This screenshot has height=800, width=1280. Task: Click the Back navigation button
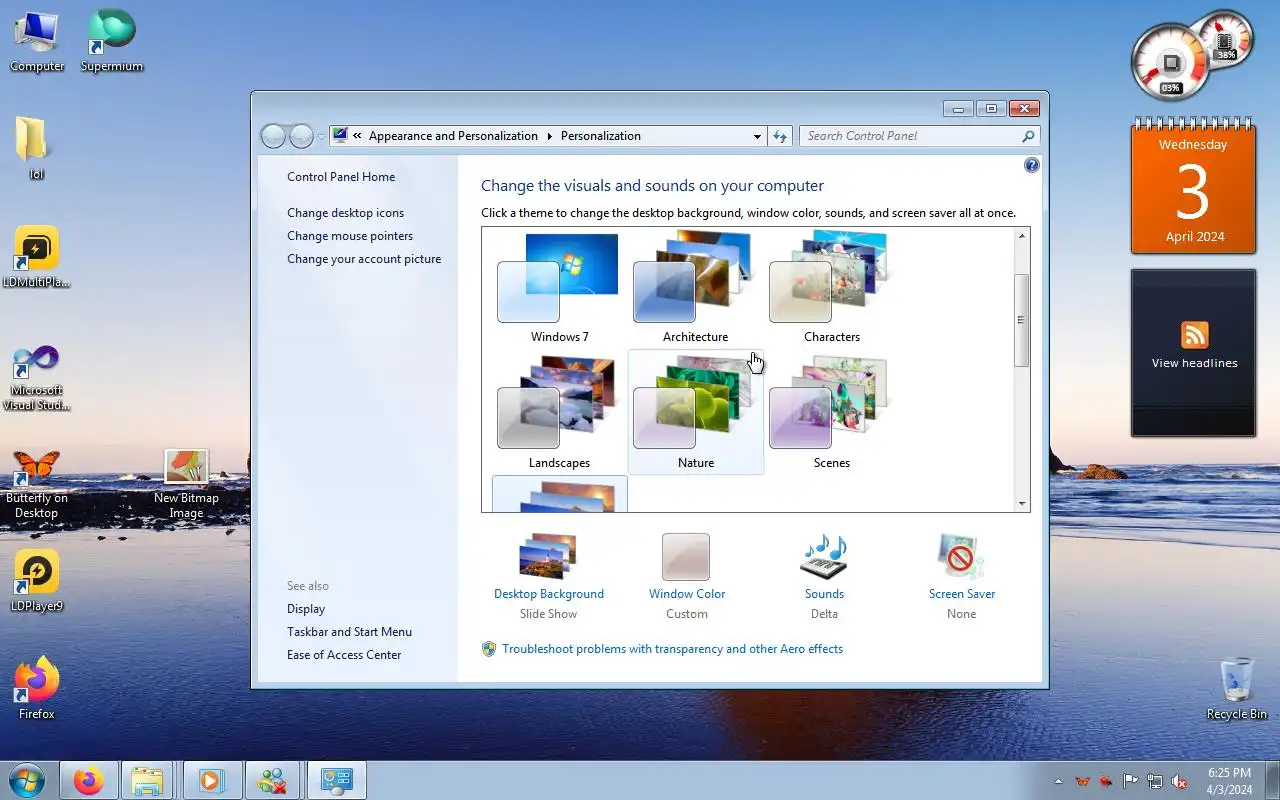click(x=273, y=136)
